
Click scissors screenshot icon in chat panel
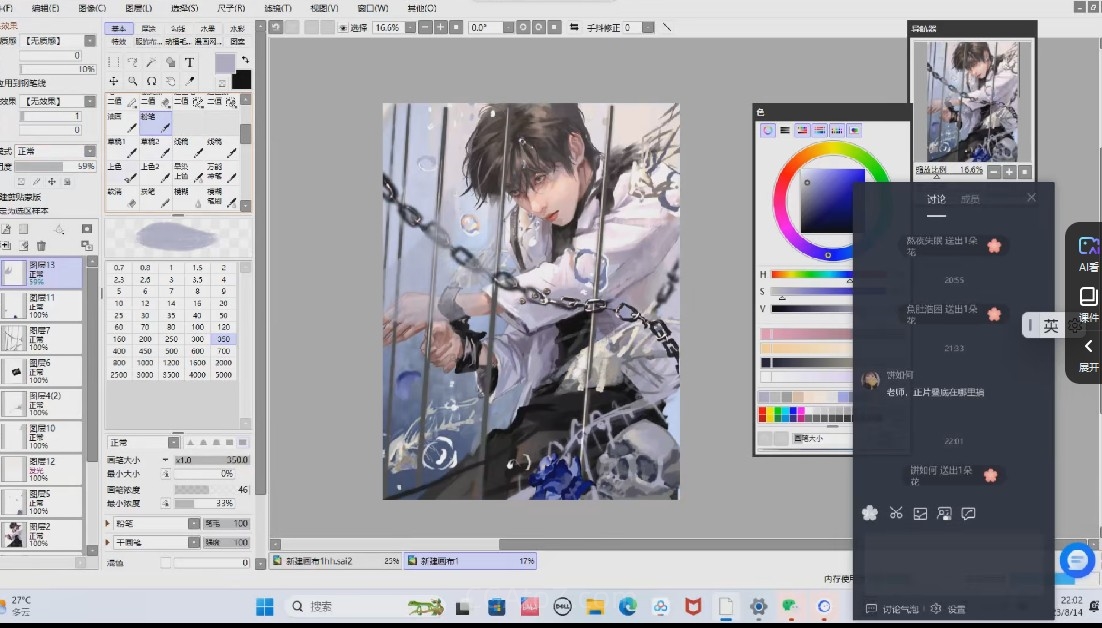click(x=895, y=513)
